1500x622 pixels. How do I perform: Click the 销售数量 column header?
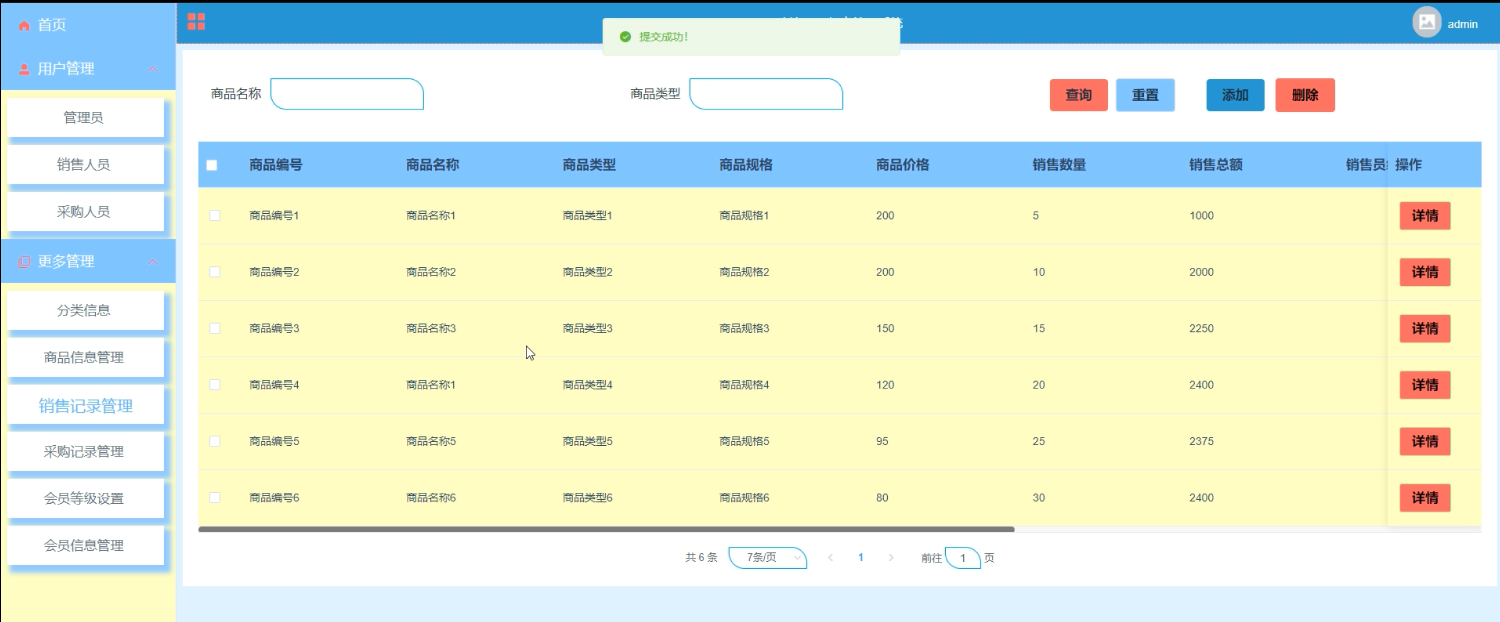click(1059, 165)
